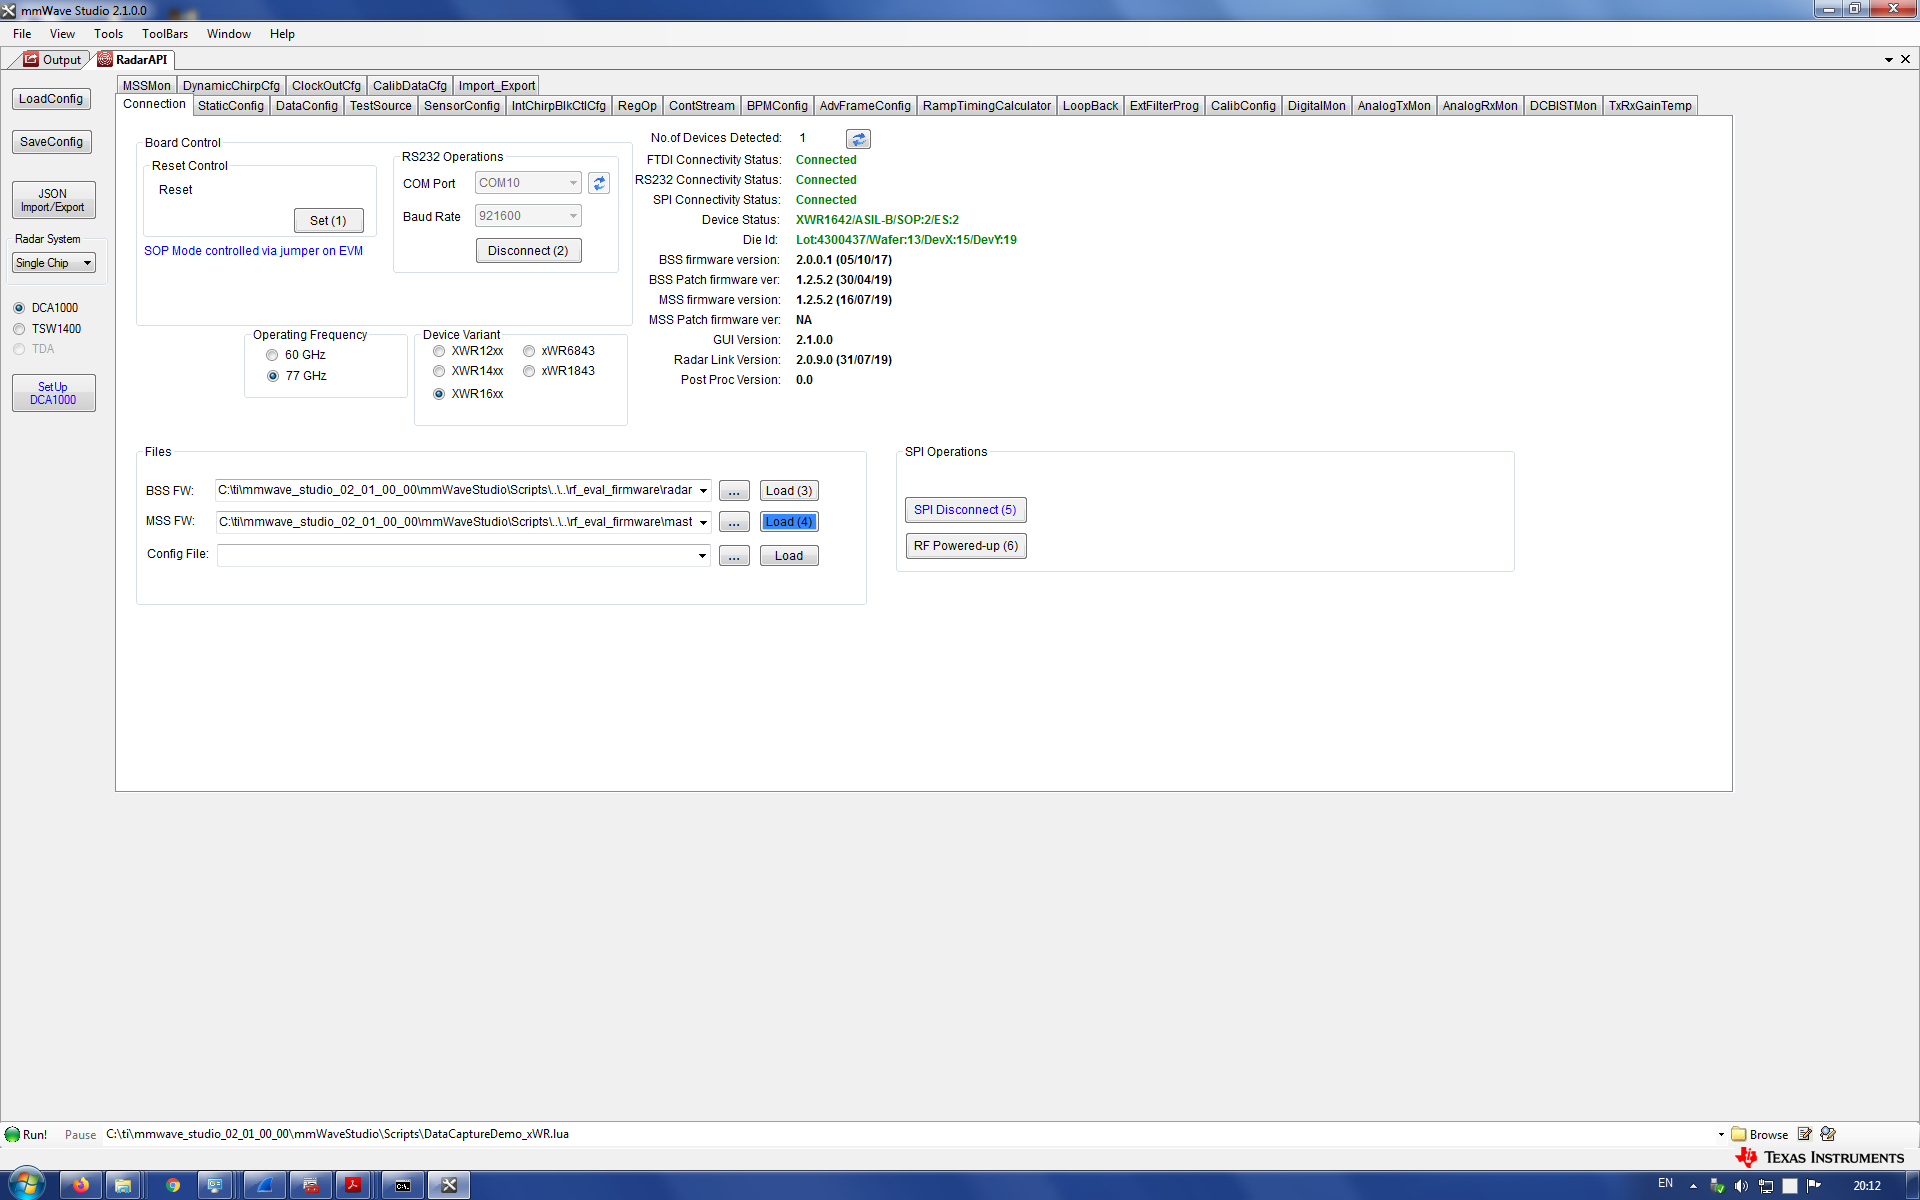Click the Disconnect (2) button
1920x1200 pixels.
pos(528,250)
